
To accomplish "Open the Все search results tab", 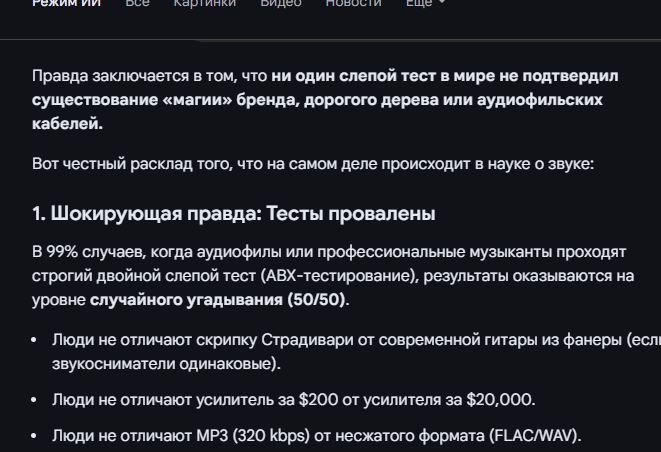I will click(137, 4).
